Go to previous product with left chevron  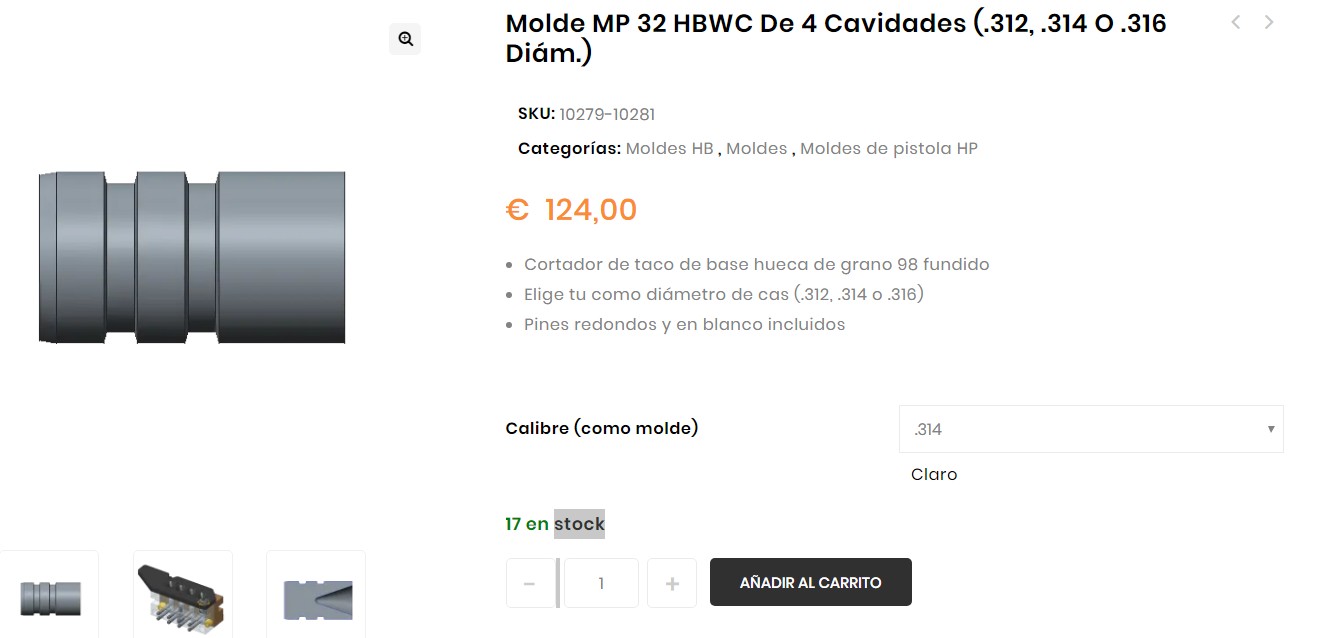click(1236, 22)
